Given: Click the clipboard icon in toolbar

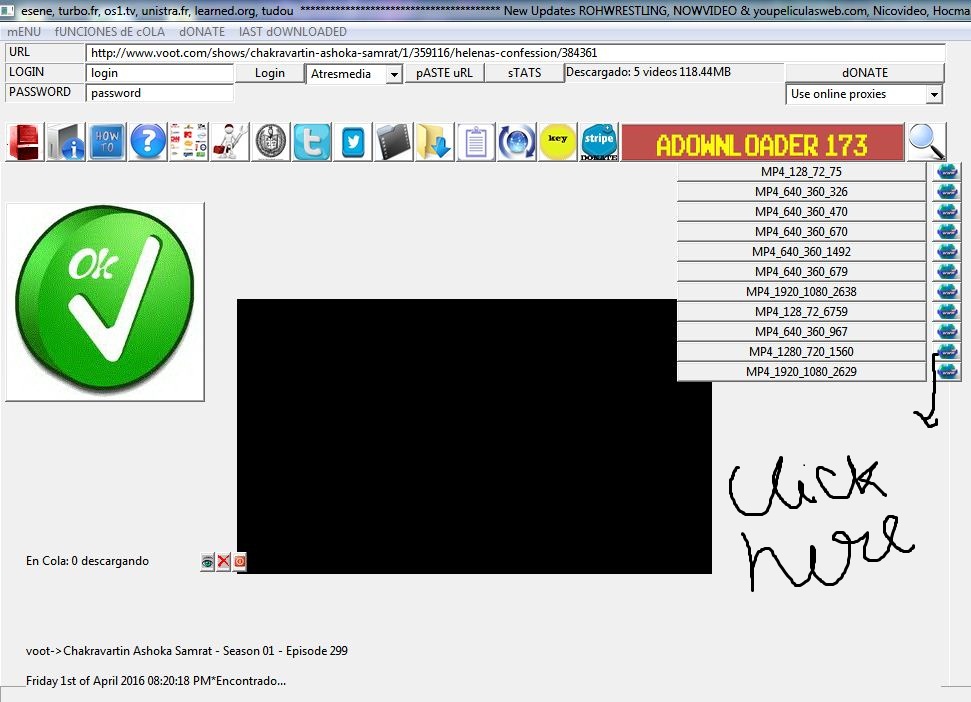Looking at the screenshot, I should 476,142.
